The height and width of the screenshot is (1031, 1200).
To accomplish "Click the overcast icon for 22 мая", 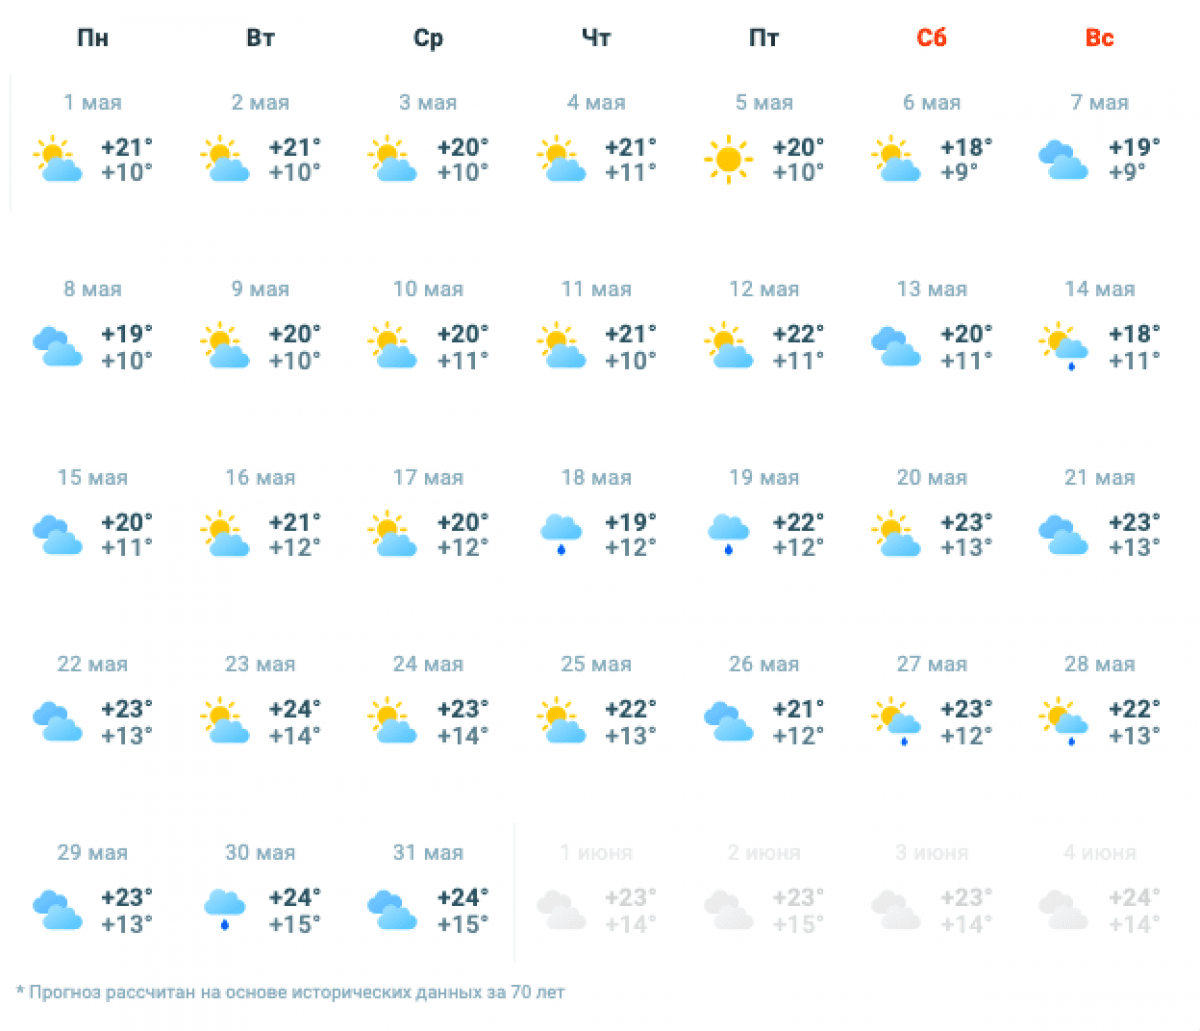I will (57, 721).
